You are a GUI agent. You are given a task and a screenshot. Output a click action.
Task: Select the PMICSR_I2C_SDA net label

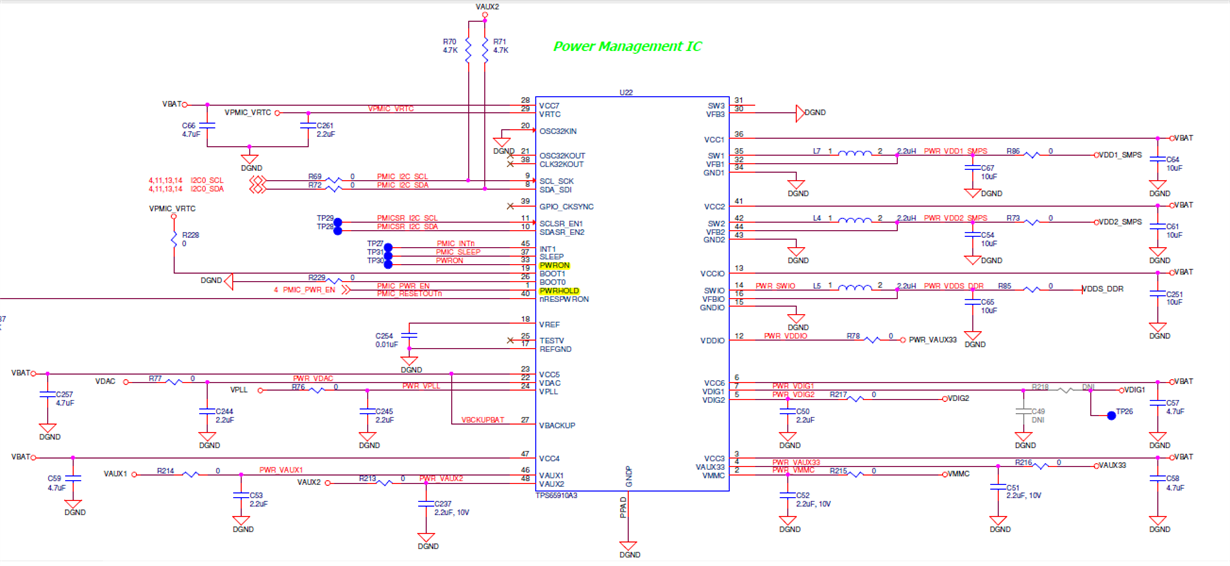coord(408,227)
